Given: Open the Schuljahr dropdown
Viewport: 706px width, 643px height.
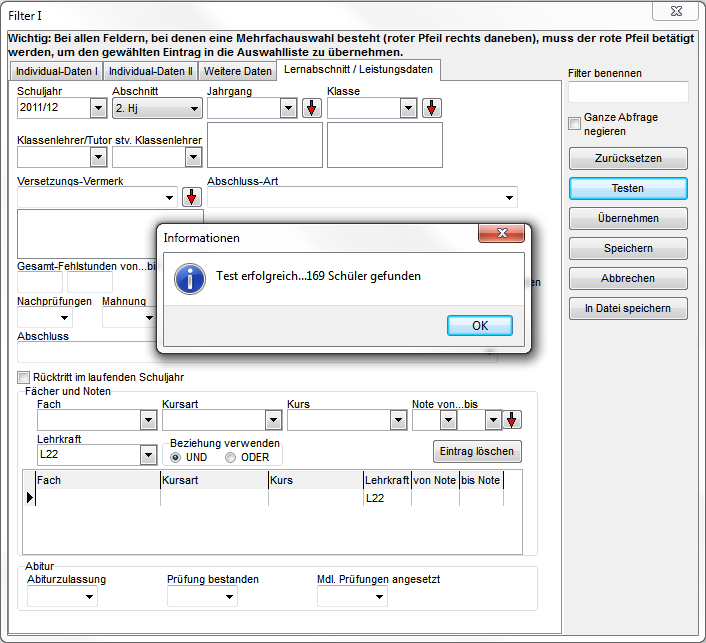Looking at the screenshot, I should click(98, 108).
